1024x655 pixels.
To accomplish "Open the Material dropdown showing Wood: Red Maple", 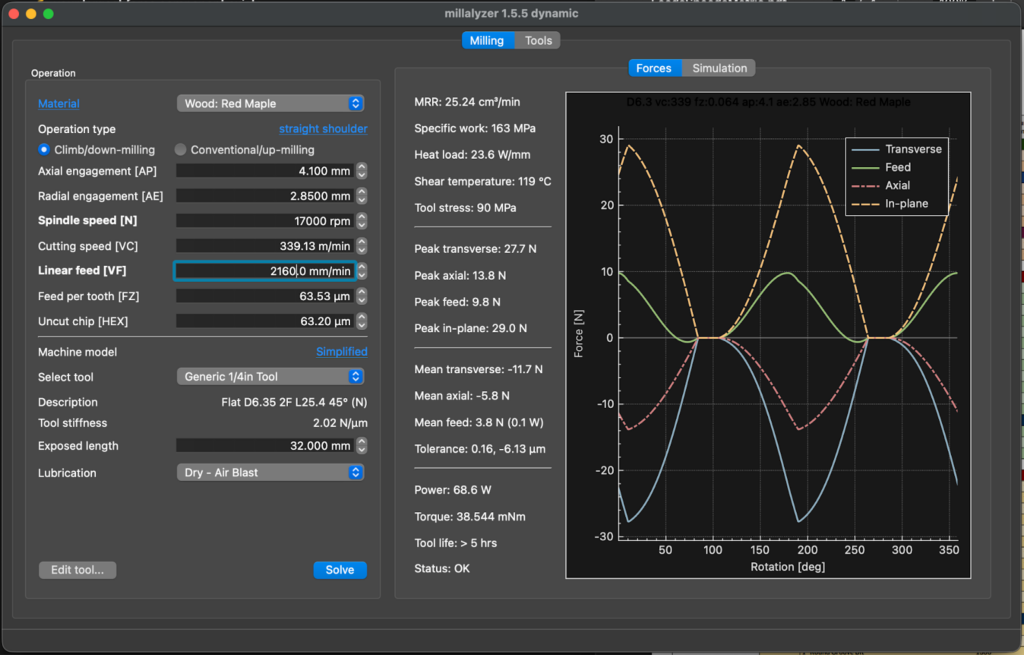I will click(x=270, y=104).
